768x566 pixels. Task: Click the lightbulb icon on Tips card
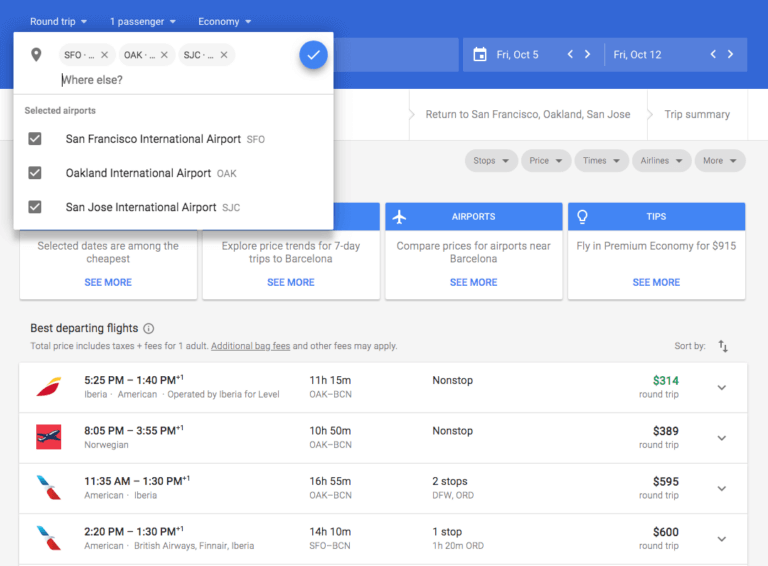point(582,216)
